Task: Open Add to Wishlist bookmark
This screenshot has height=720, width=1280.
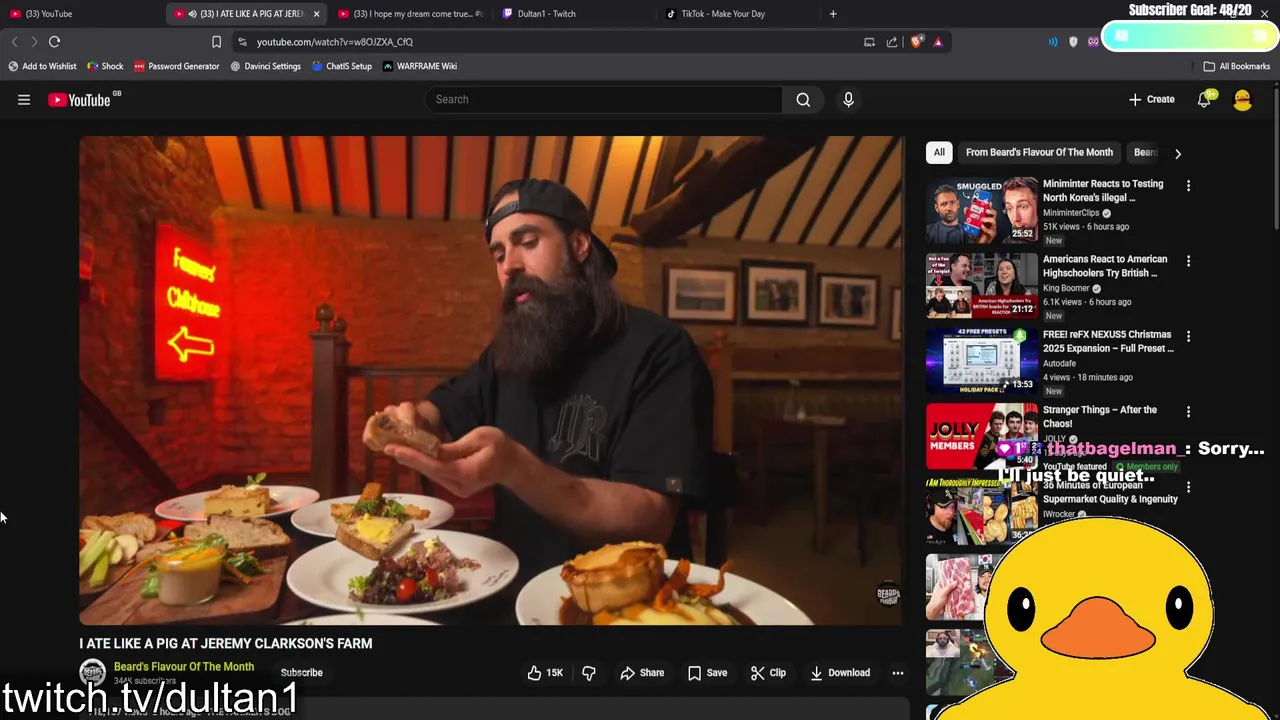Action: [42, 66]
